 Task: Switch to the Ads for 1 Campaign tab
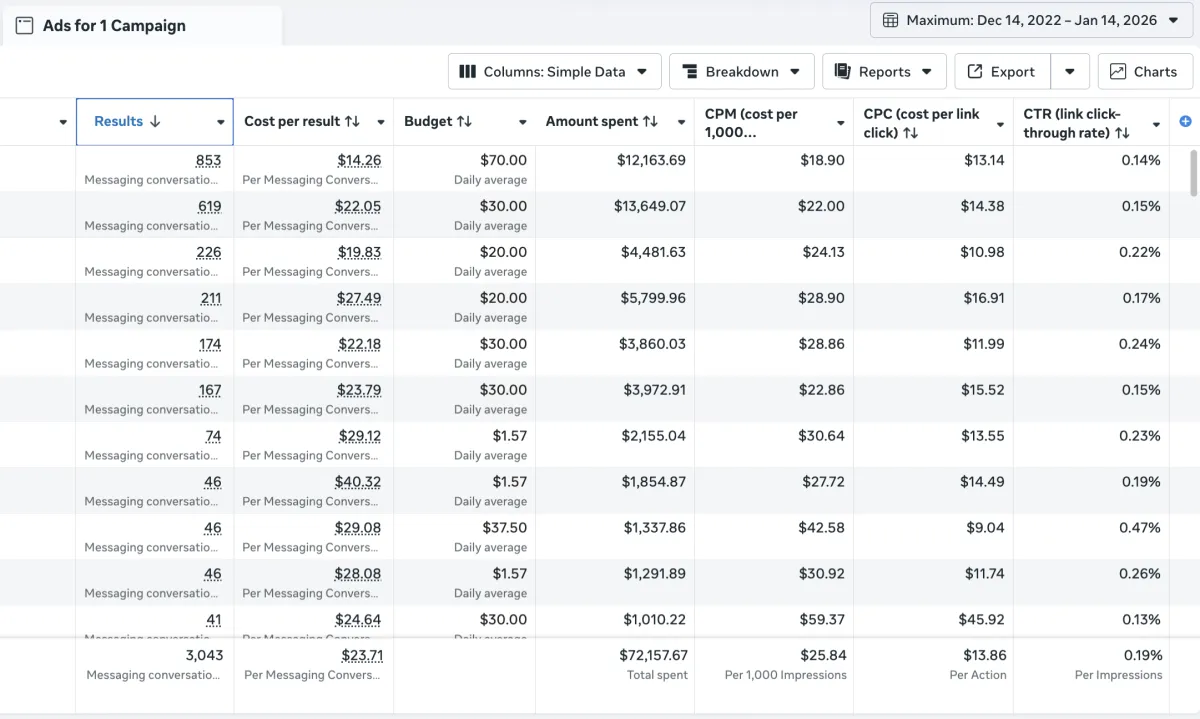[113, 26]
